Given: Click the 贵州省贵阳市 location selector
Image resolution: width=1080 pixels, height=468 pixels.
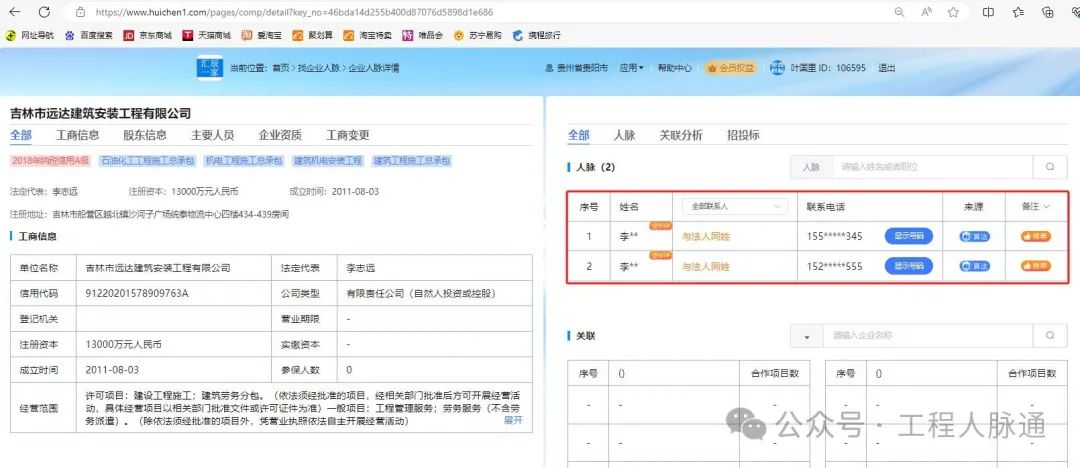Looking at the screenshot, I should (577, 68).
